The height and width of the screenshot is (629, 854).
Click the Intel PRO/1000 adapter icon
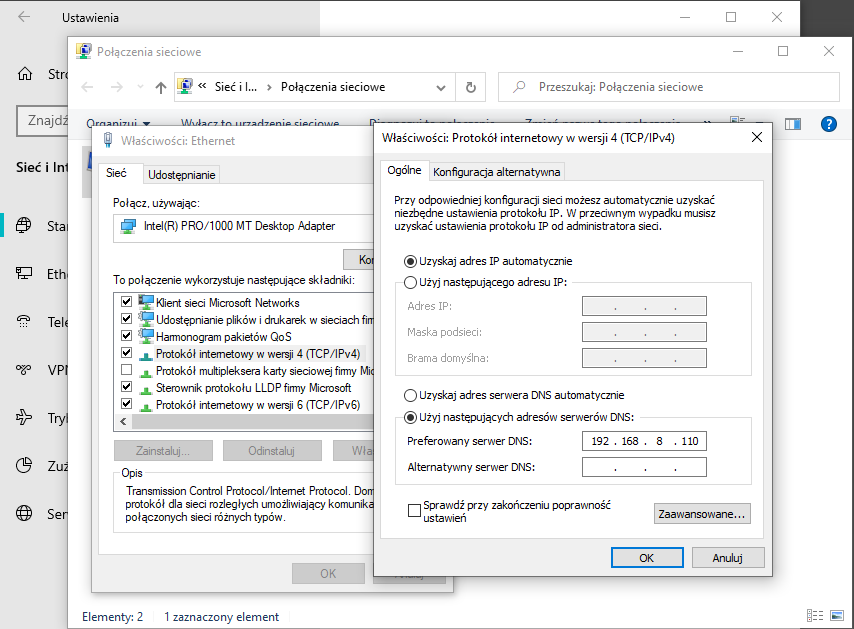[128, 226]
